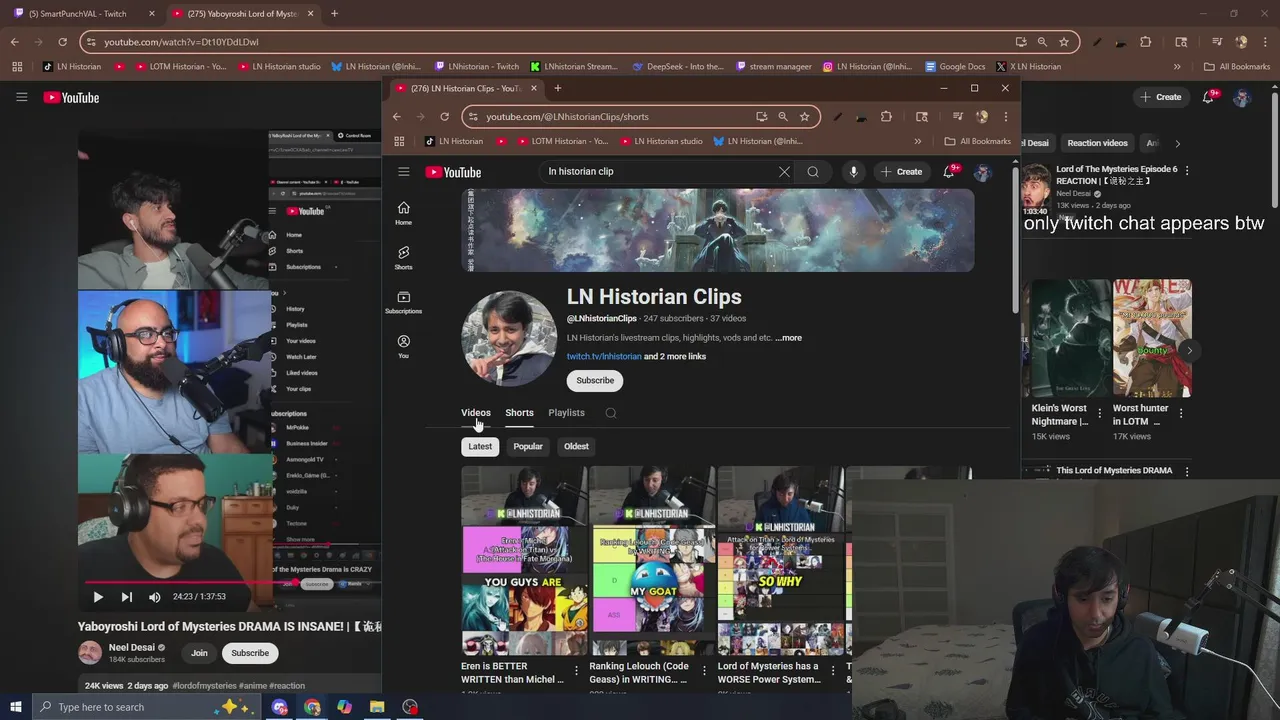Show hidden bookmarks chevron in background window
This screenshot has height=720, width=1280.
(1177, 67)
